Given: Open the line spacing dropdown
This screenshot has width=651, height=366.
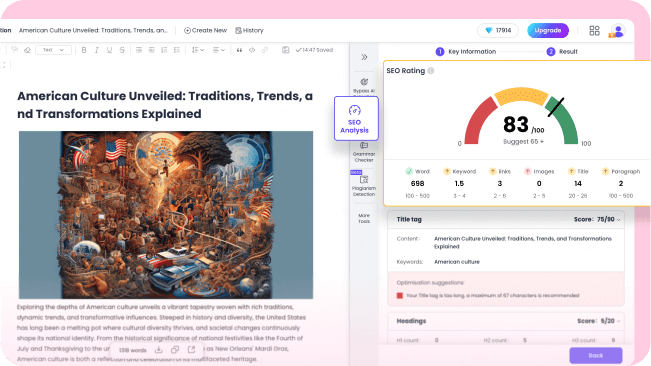Looking at the screenshot, I should (x=198, y=50).
